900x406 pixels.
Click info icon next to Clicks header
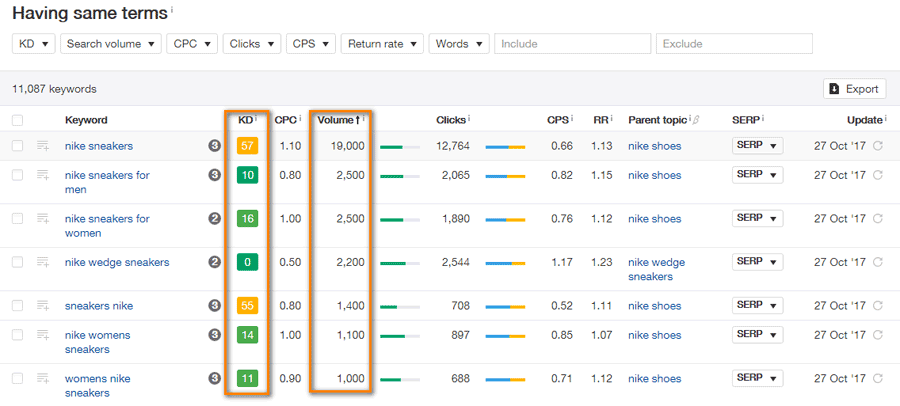point(468,118)
